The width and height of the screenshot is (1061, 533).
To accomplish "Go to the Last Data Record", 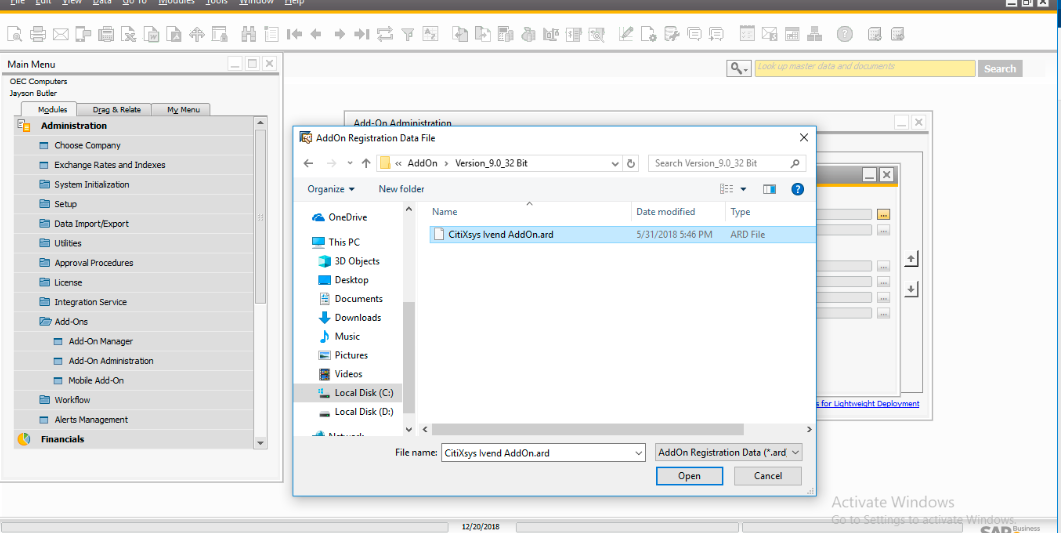I will (362, 34).
